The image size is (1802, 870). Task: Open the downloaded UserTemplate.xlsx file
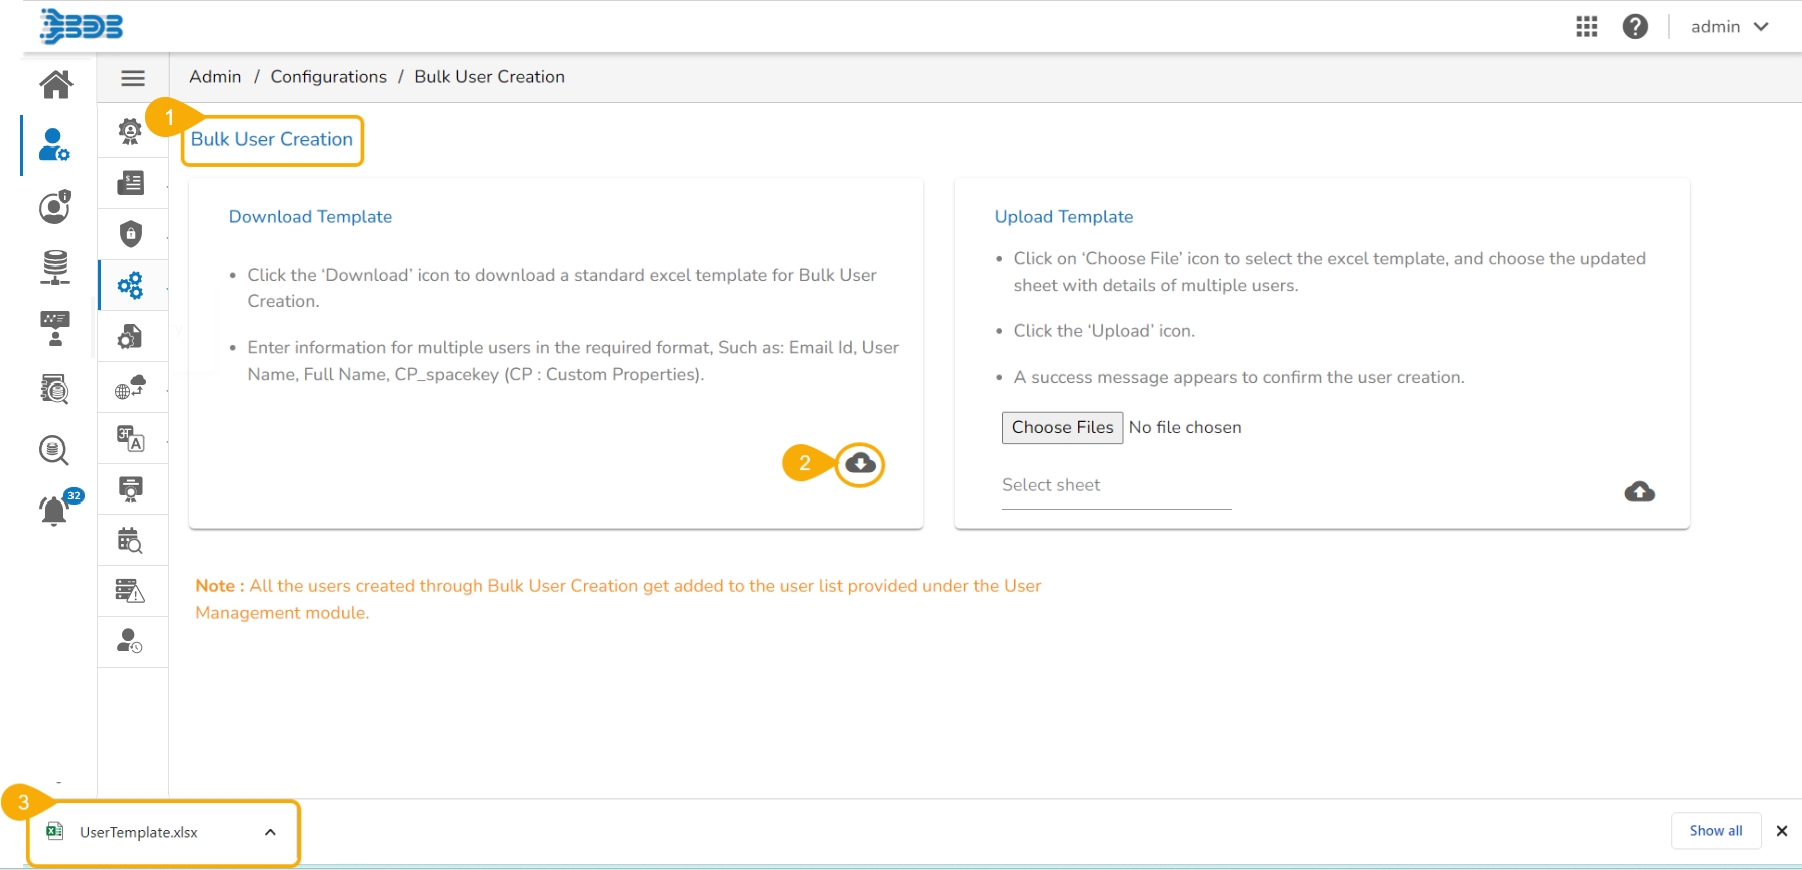(x=138, y=833)
